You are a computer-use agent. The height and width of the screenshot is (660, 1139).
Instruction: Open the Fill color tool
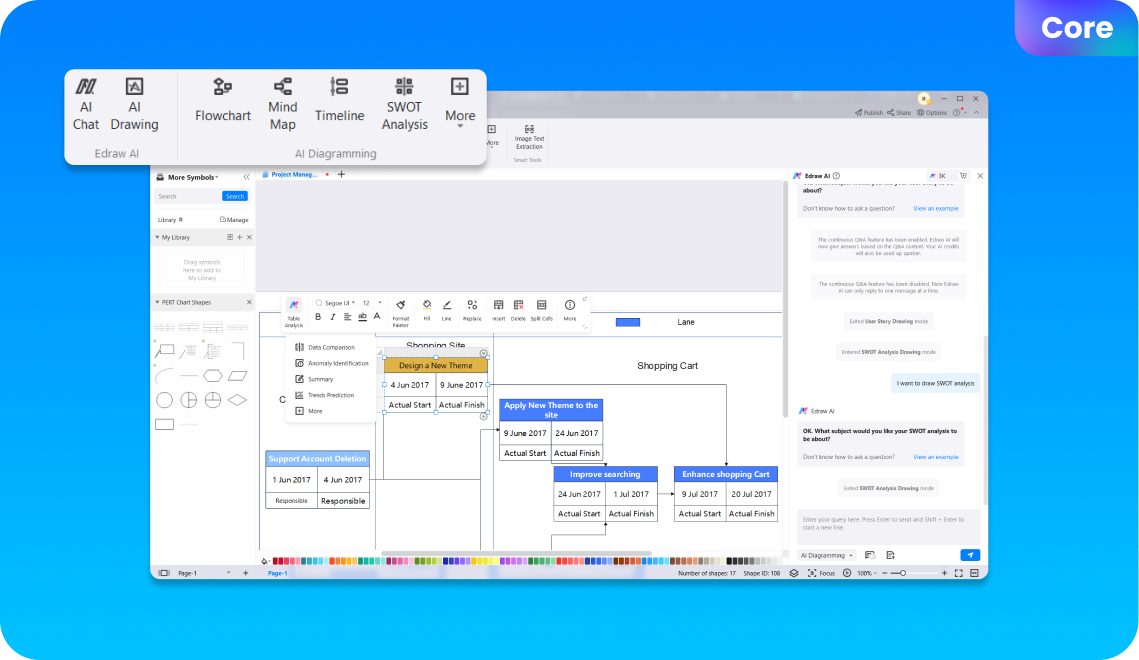(x=426, y=310)
